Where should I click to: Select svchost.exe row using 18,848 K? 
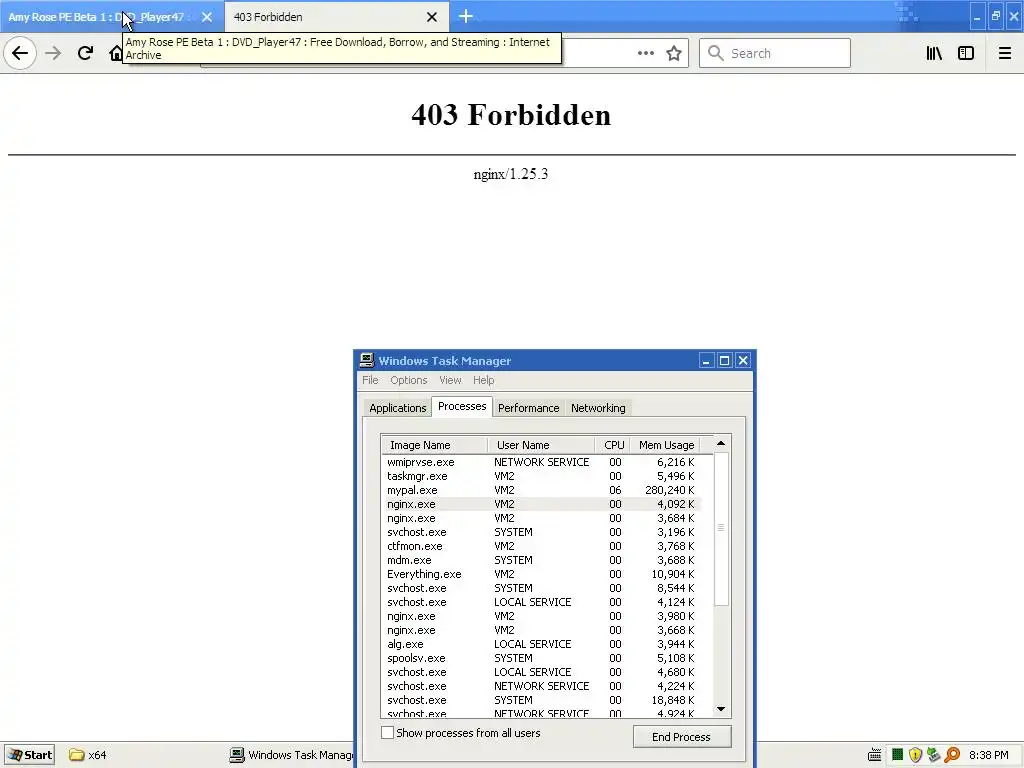point(541,700)
